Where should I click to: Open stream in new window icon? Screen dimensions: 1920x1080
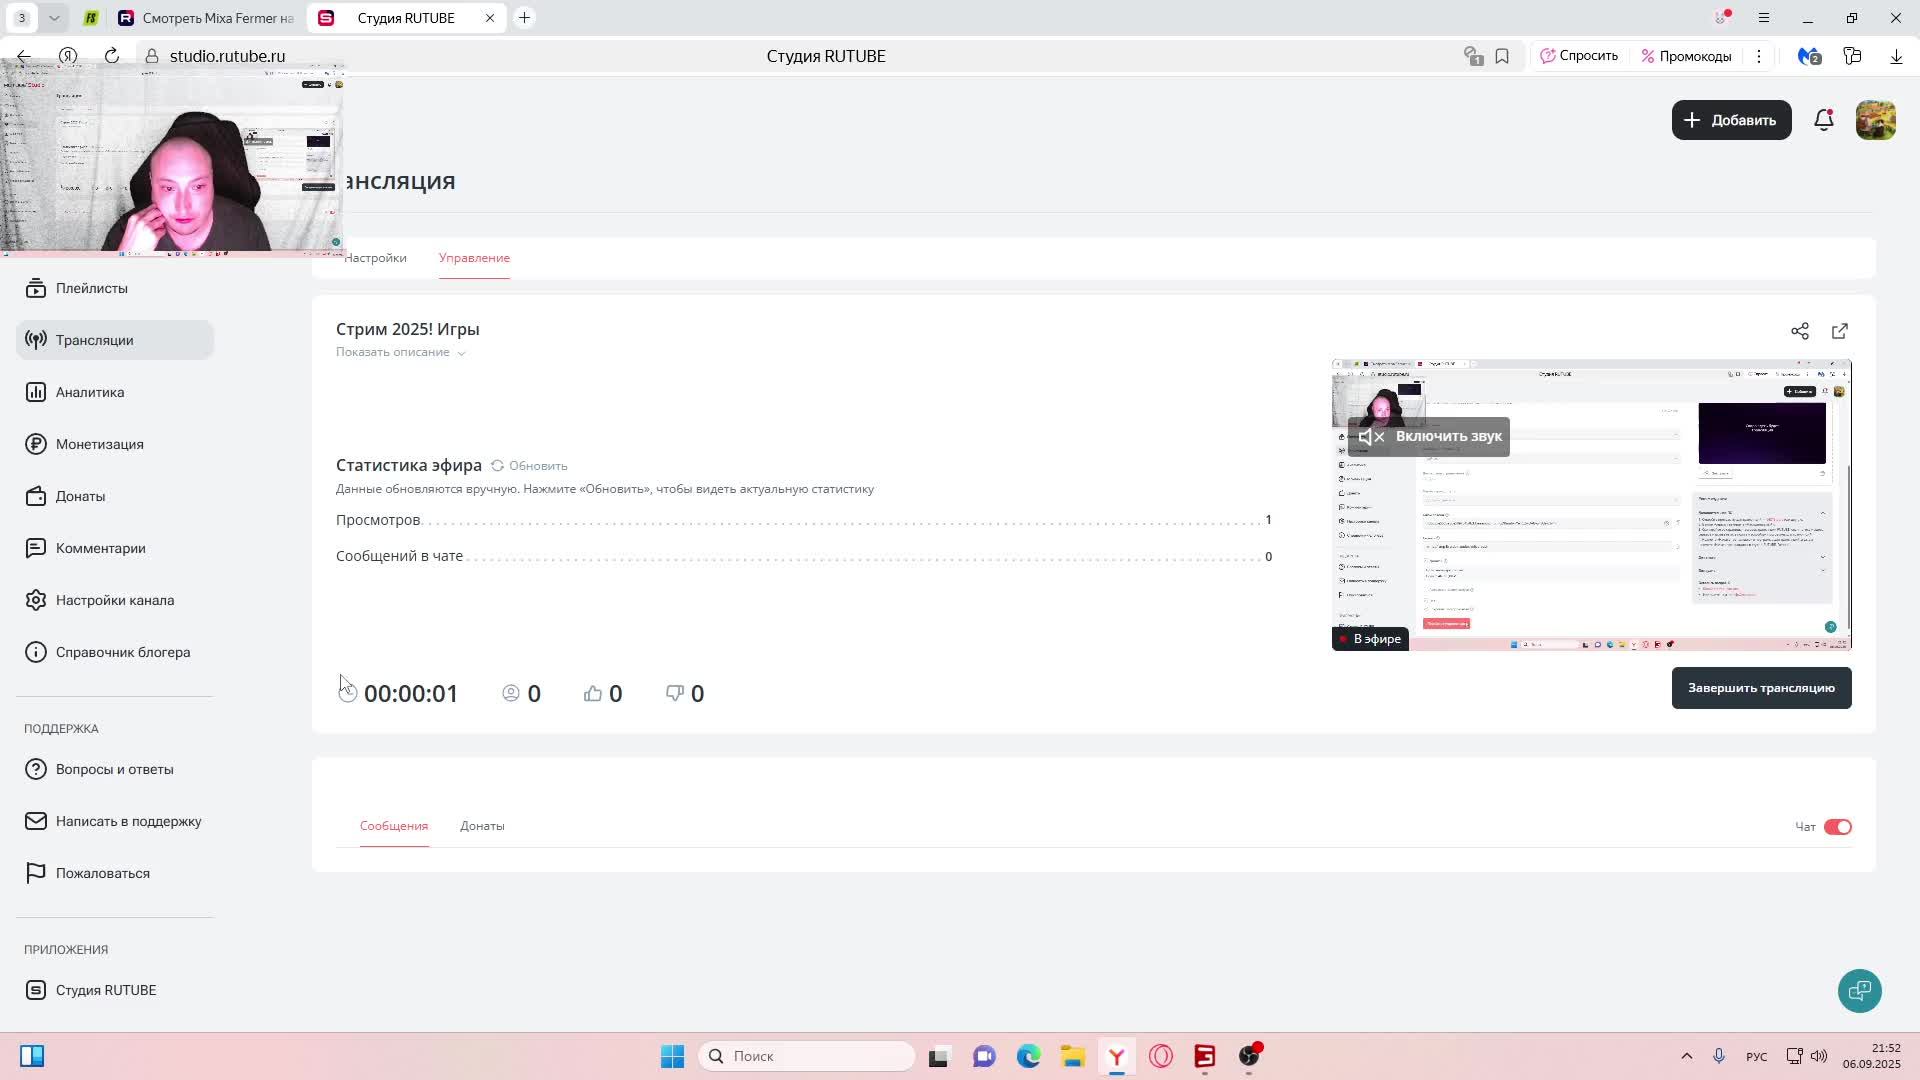[x=1839, y=331]
